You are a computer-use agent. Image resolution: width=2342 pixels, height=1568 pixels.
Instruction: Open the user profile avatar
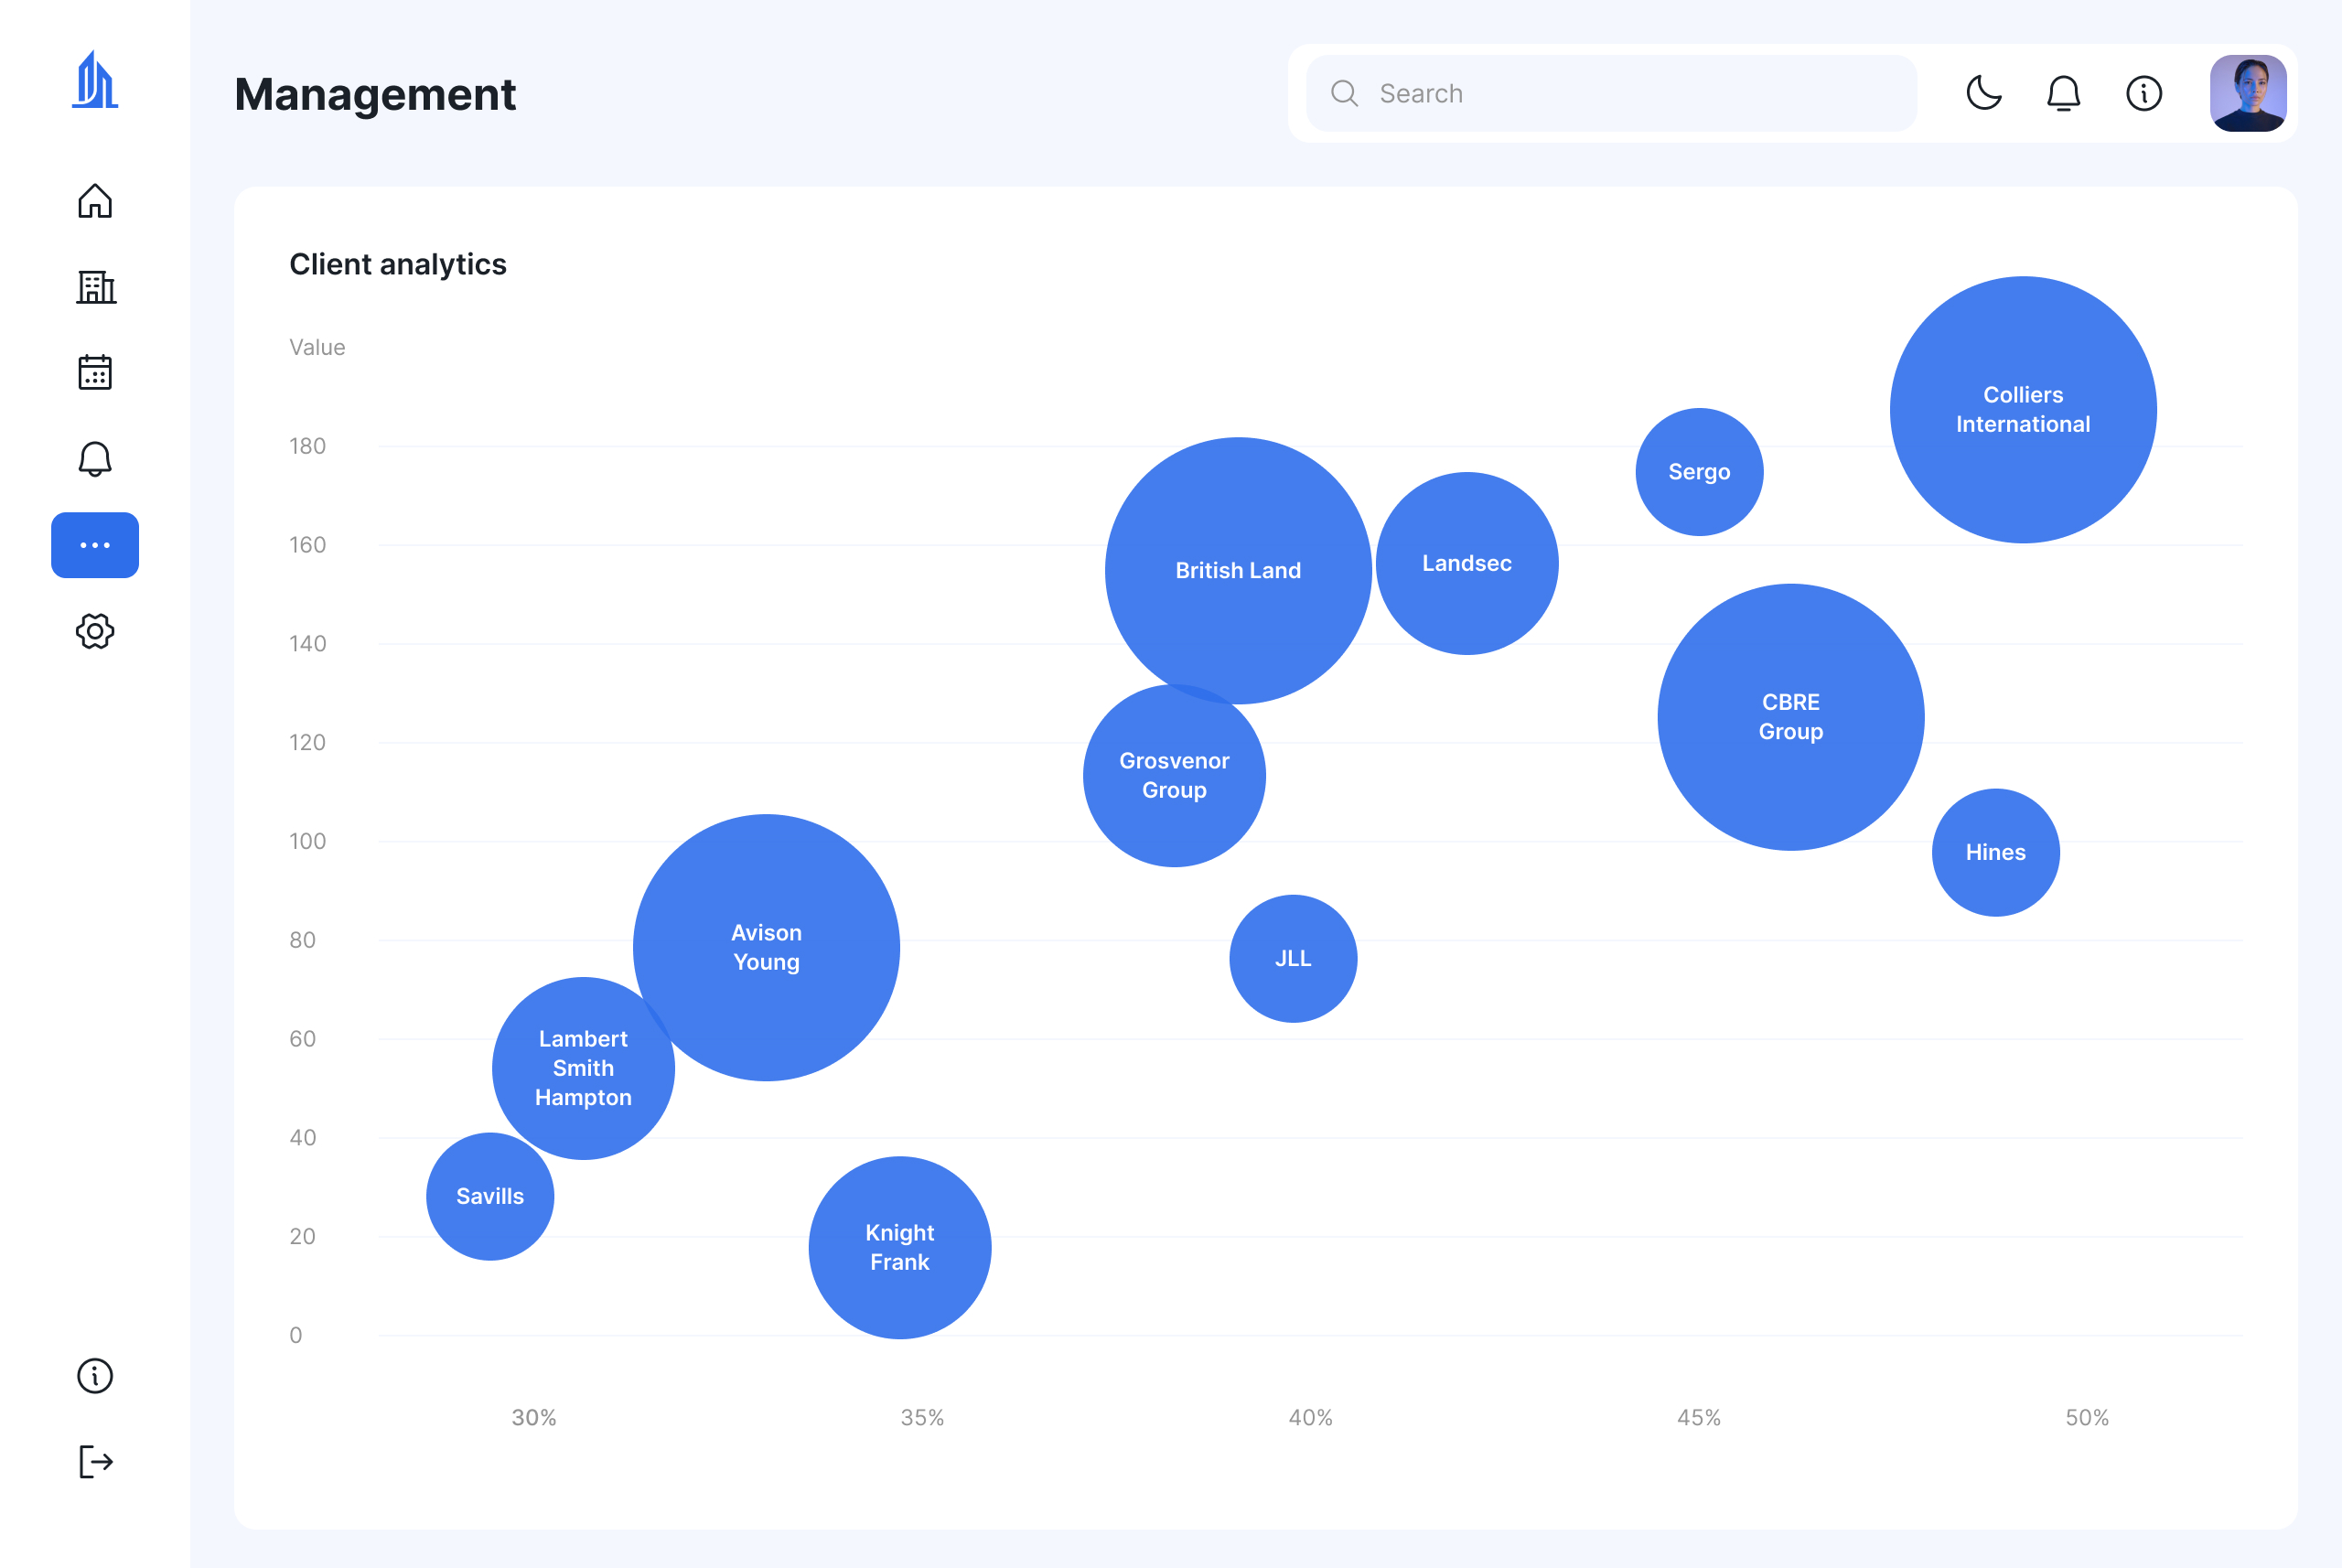point(2248,93)
